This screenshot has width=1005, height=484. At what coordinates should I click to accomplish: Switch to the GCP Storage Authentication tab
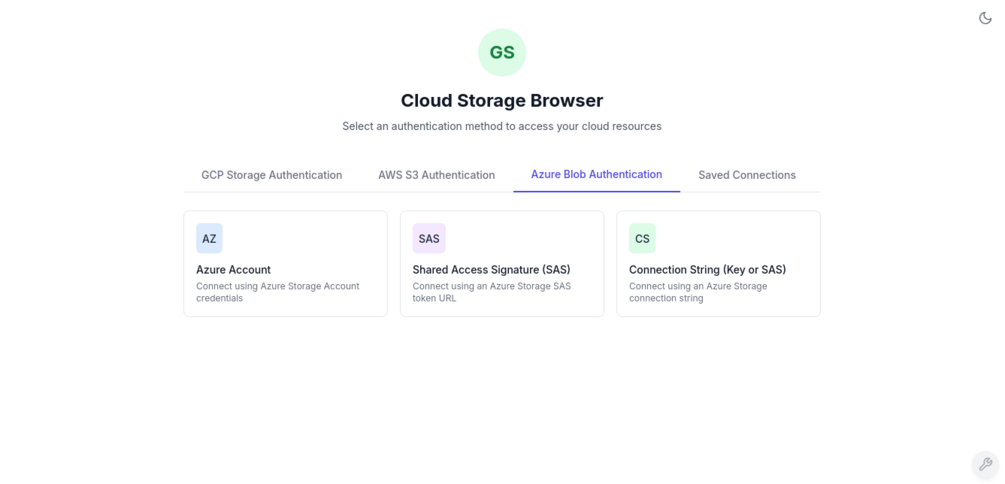[x=272, y=175]
